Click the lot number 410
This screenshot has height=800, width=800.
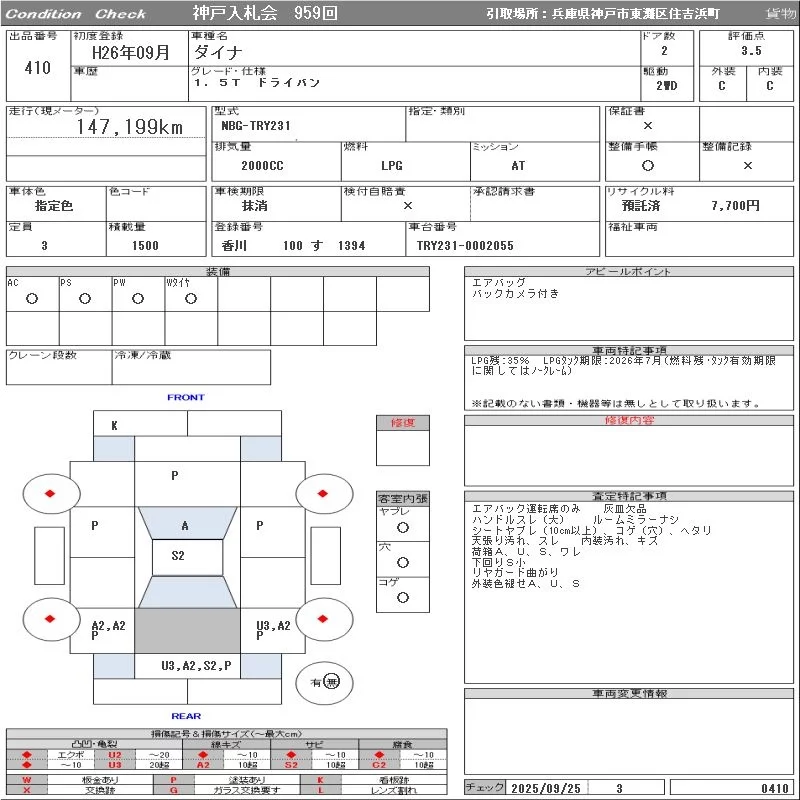click(x=38, y=67)
